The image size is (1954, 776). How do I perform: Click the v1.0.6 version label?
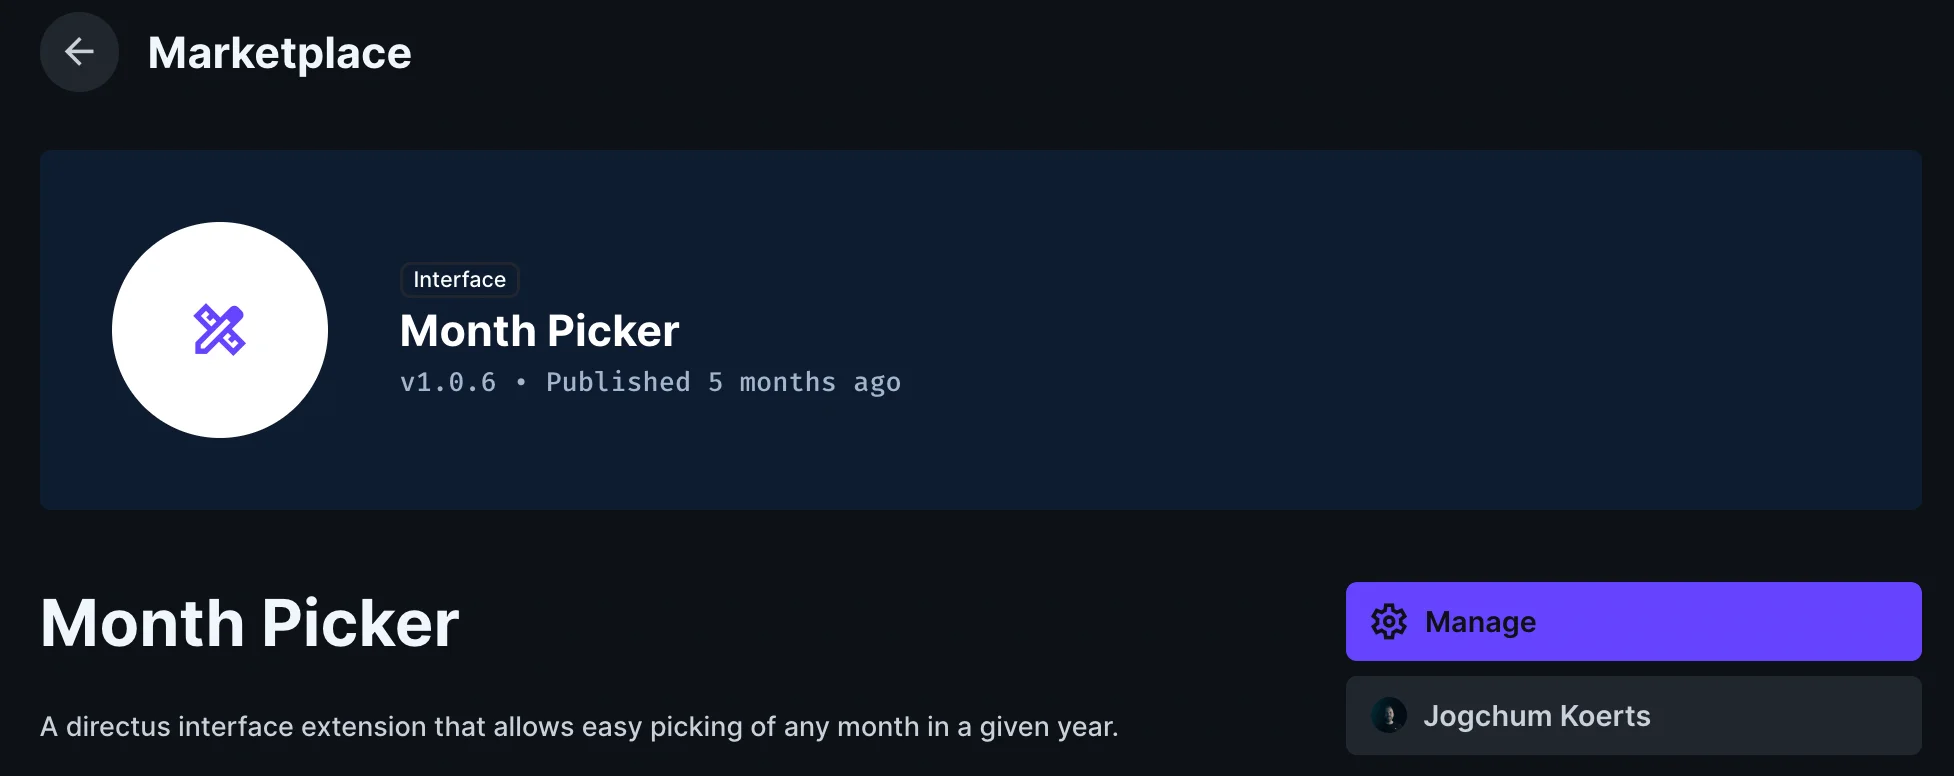click(448, 382)
